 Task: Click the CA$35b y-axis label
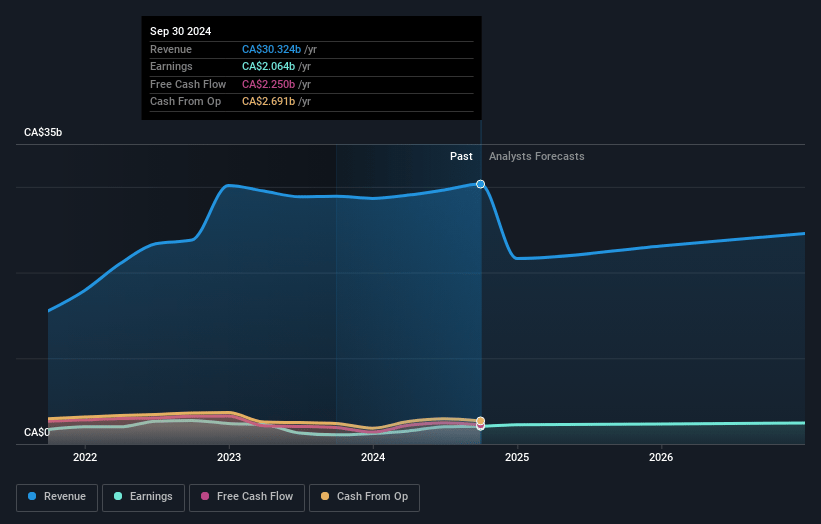43,132
